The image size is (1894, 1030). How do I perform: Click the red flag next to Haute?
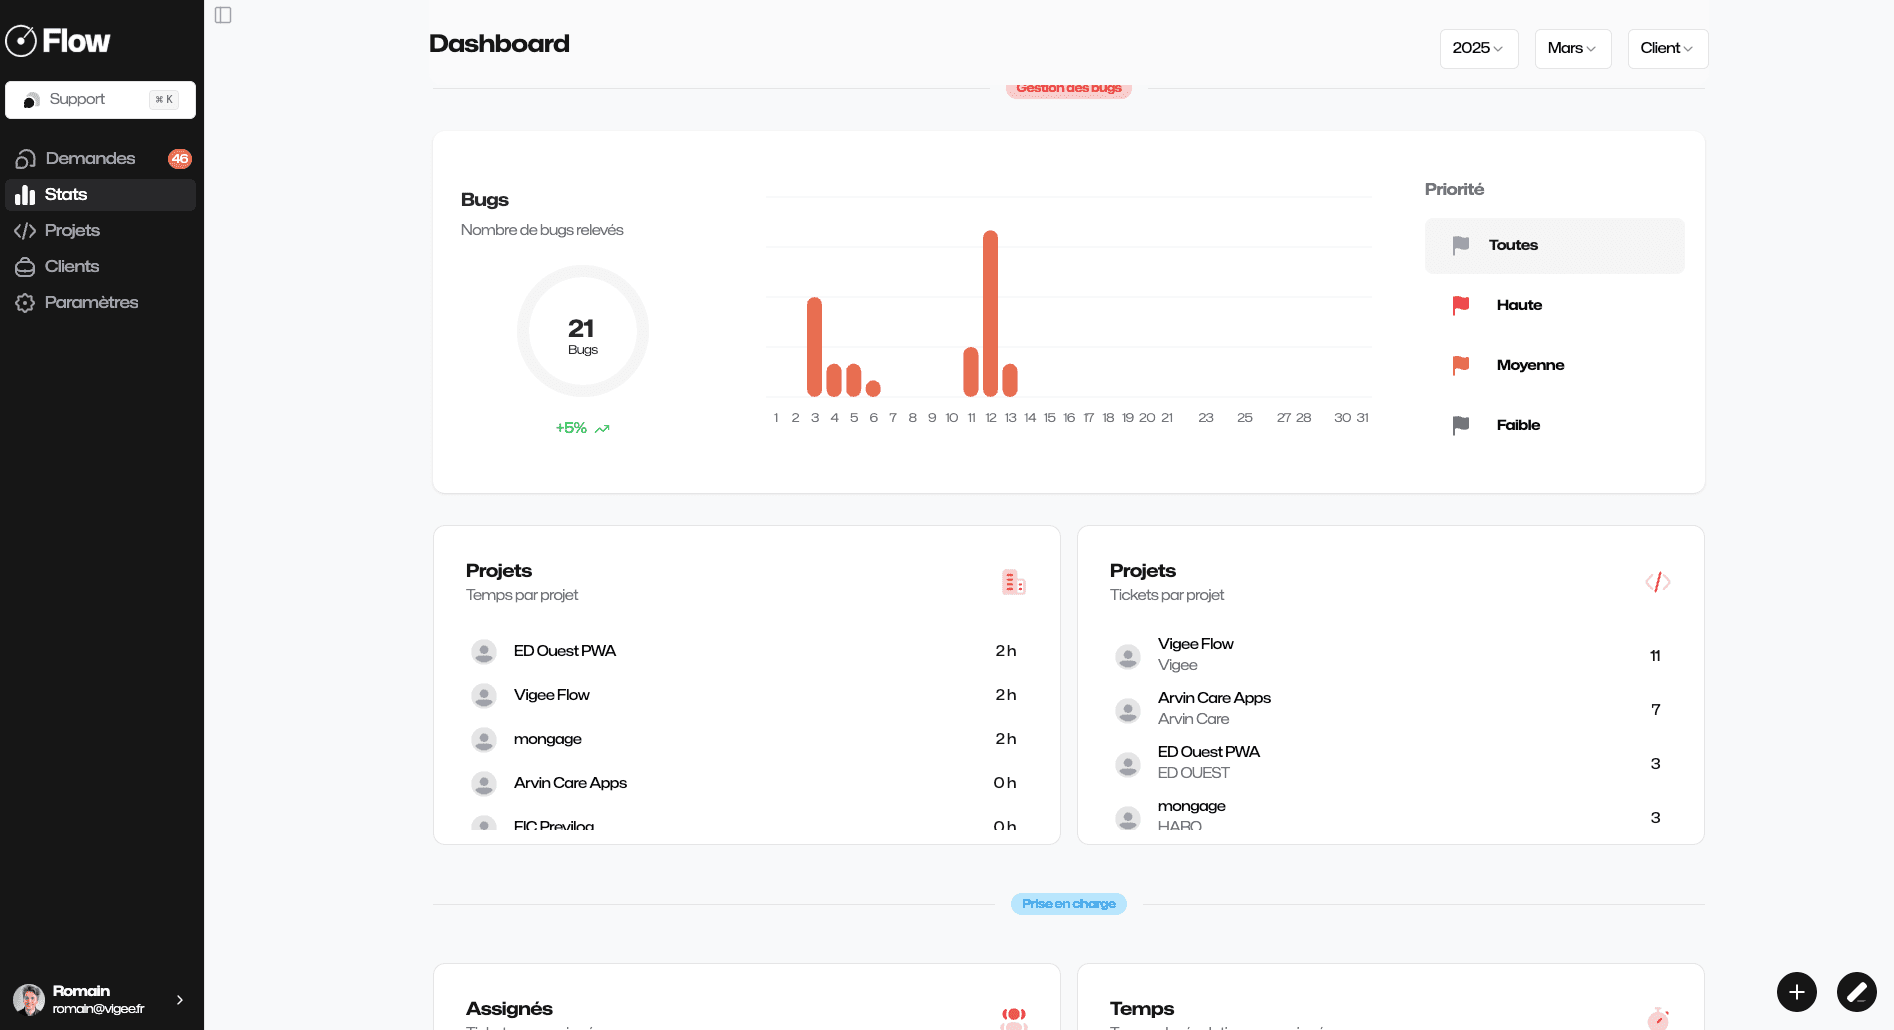(1461, 305)
